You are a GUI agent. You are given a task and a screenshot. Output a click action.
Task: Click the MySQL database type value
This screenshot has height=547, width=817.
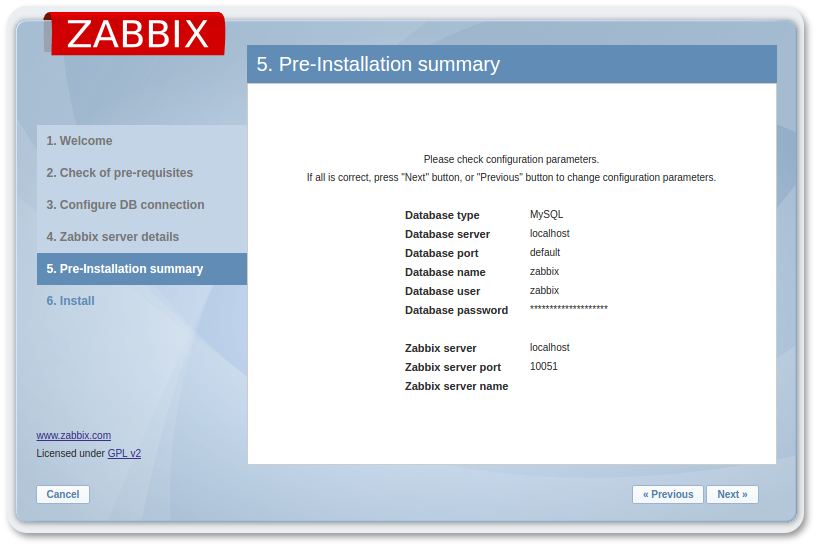(547, 214)
